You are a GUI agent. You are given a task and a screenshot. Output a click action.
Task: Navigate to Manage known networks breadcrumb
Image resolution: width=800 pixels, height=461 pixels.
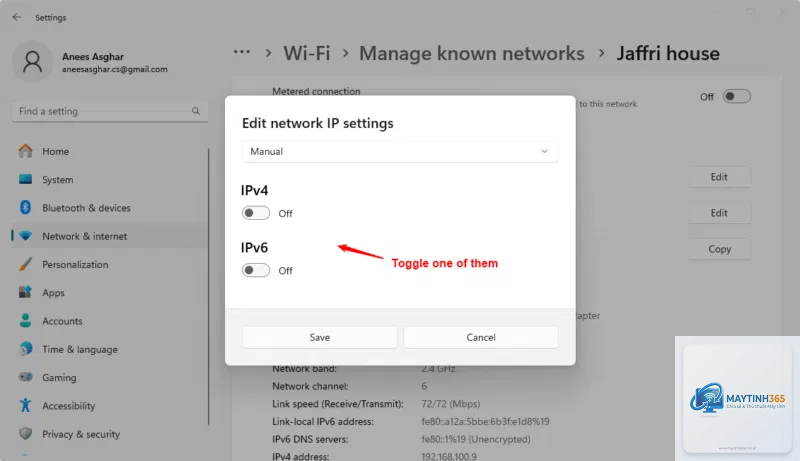(x=471, y=53)
